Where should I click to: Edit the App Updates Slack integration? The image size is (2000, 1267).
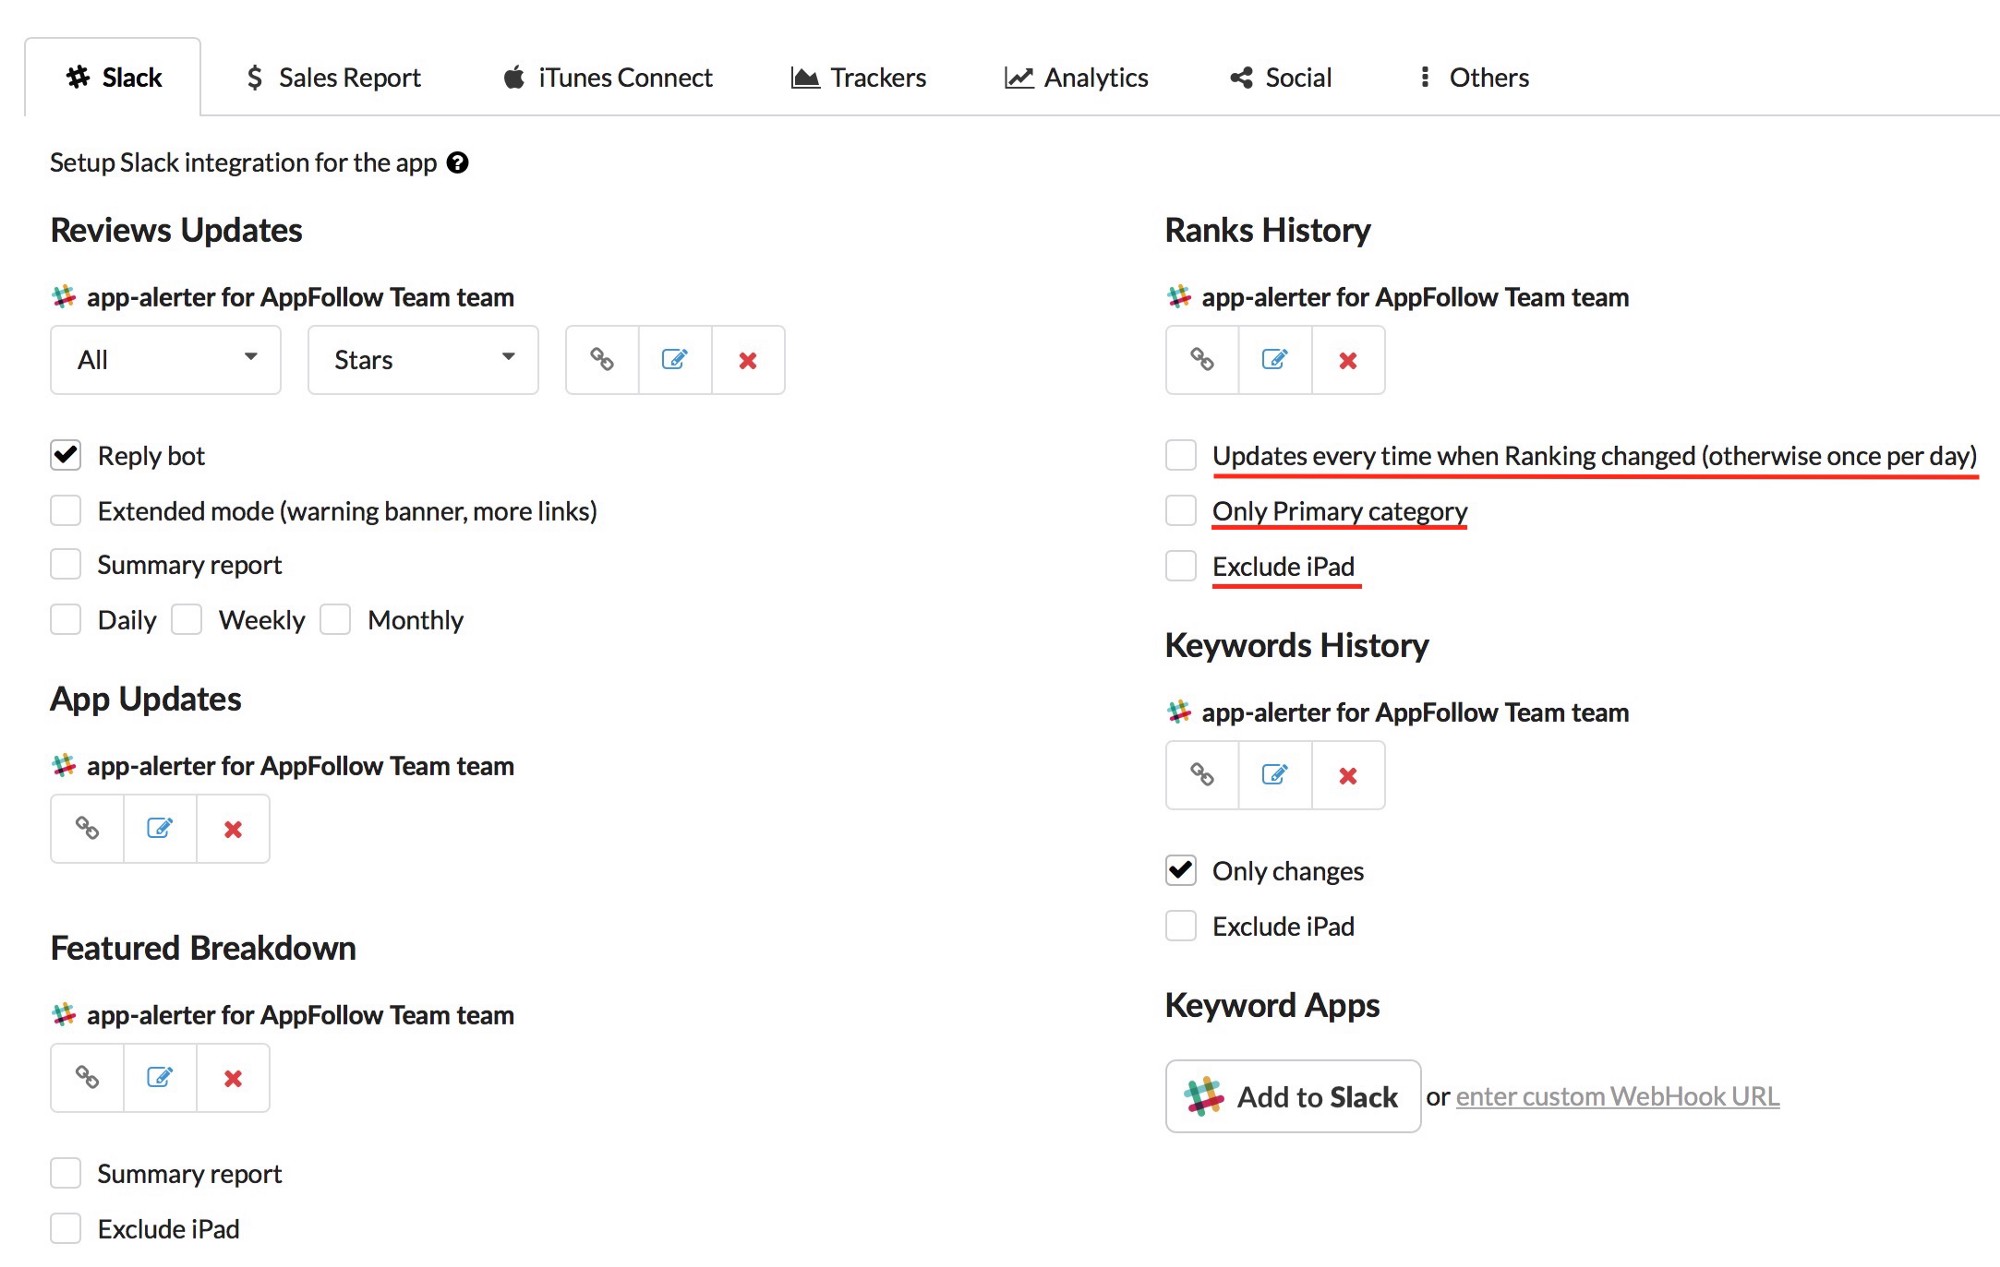click(x=160, y=828)
